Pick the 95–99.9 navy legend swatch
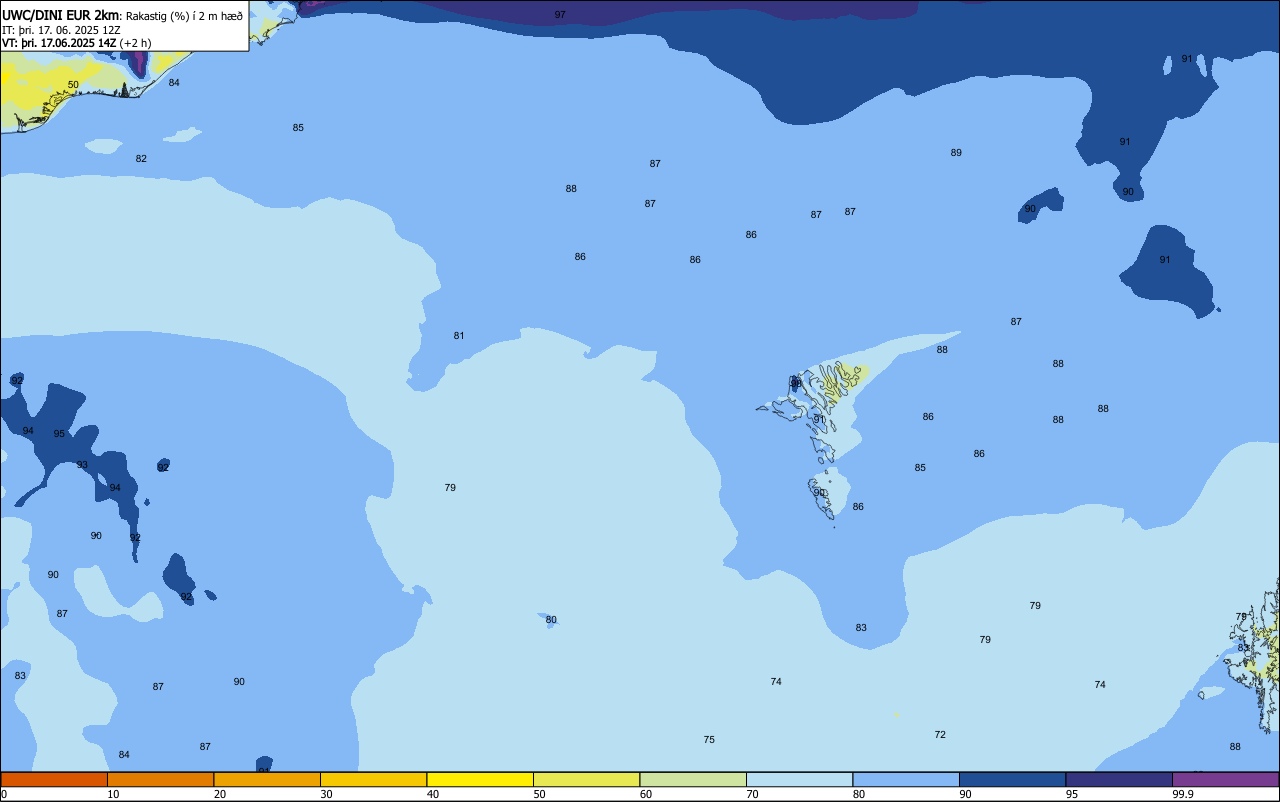 (1119, 779)
